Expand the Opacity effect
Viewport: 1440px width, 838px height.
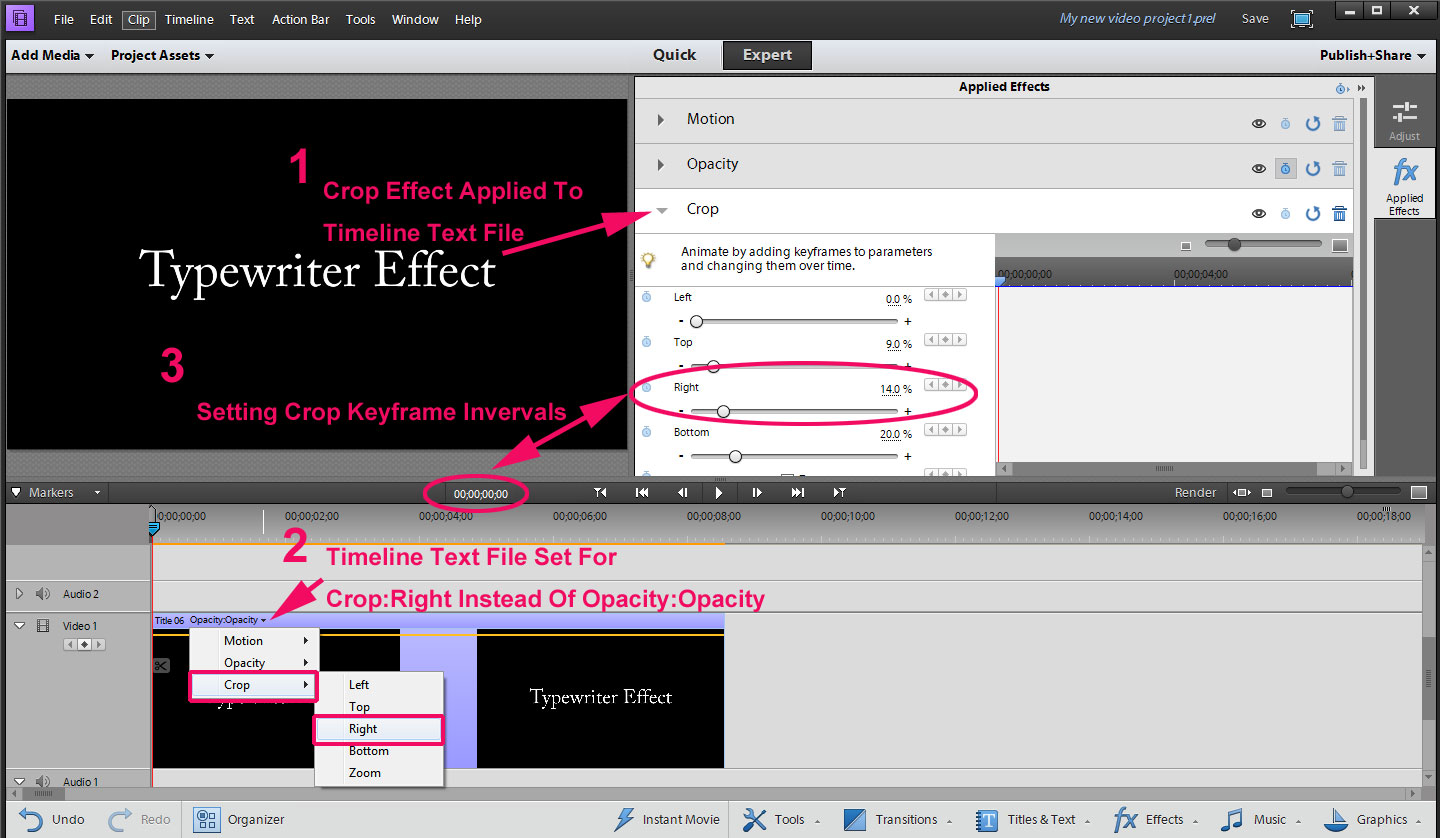pos(661,165)
